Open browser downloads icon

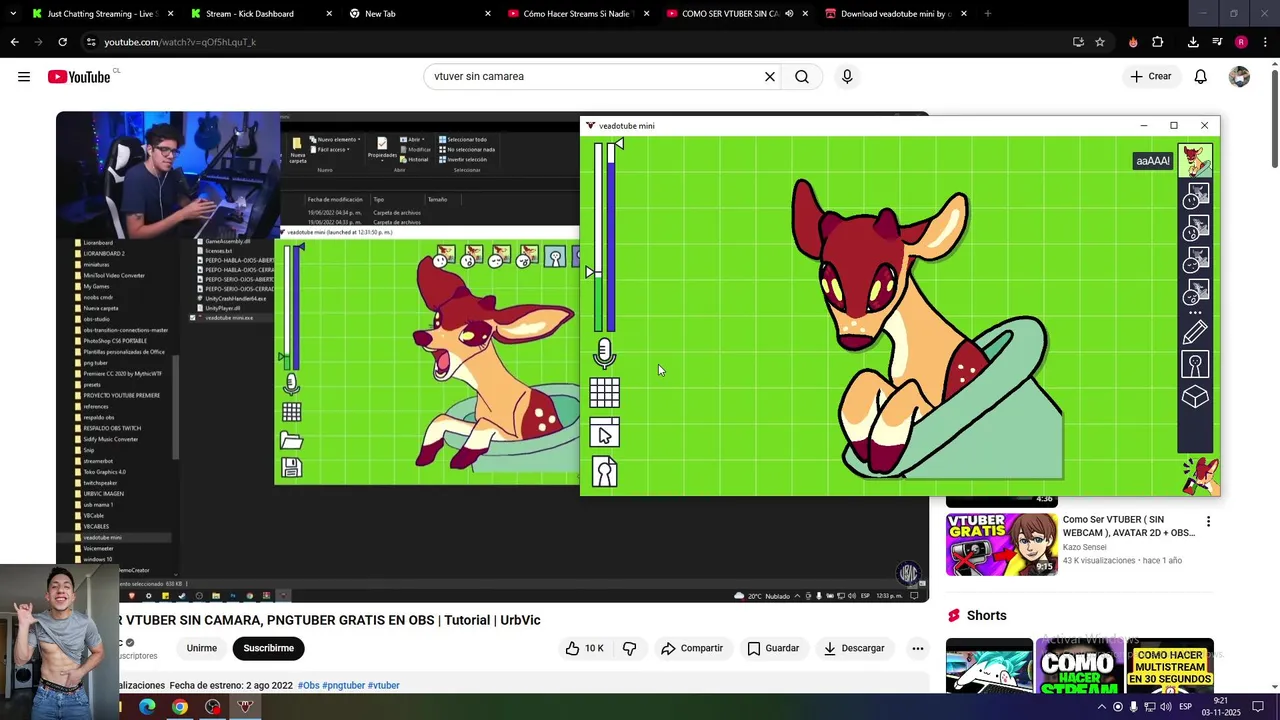(1193, 42)
